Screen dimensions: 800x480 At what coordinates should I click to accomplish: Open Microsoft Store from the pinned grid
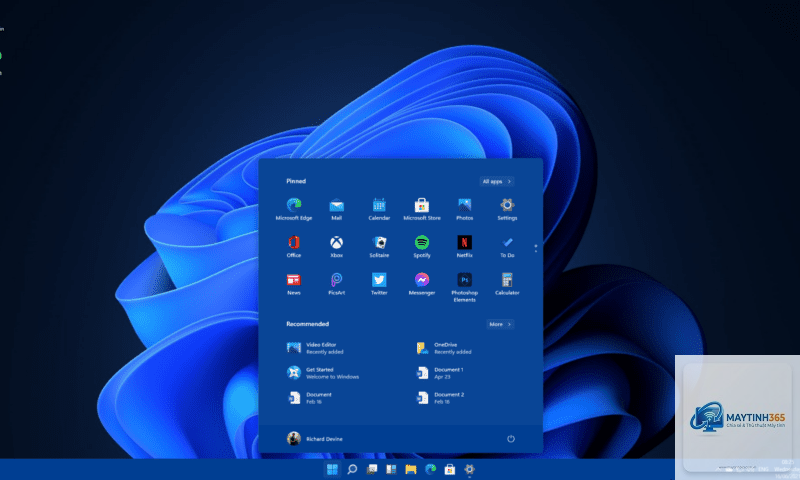tap(422, 209)
